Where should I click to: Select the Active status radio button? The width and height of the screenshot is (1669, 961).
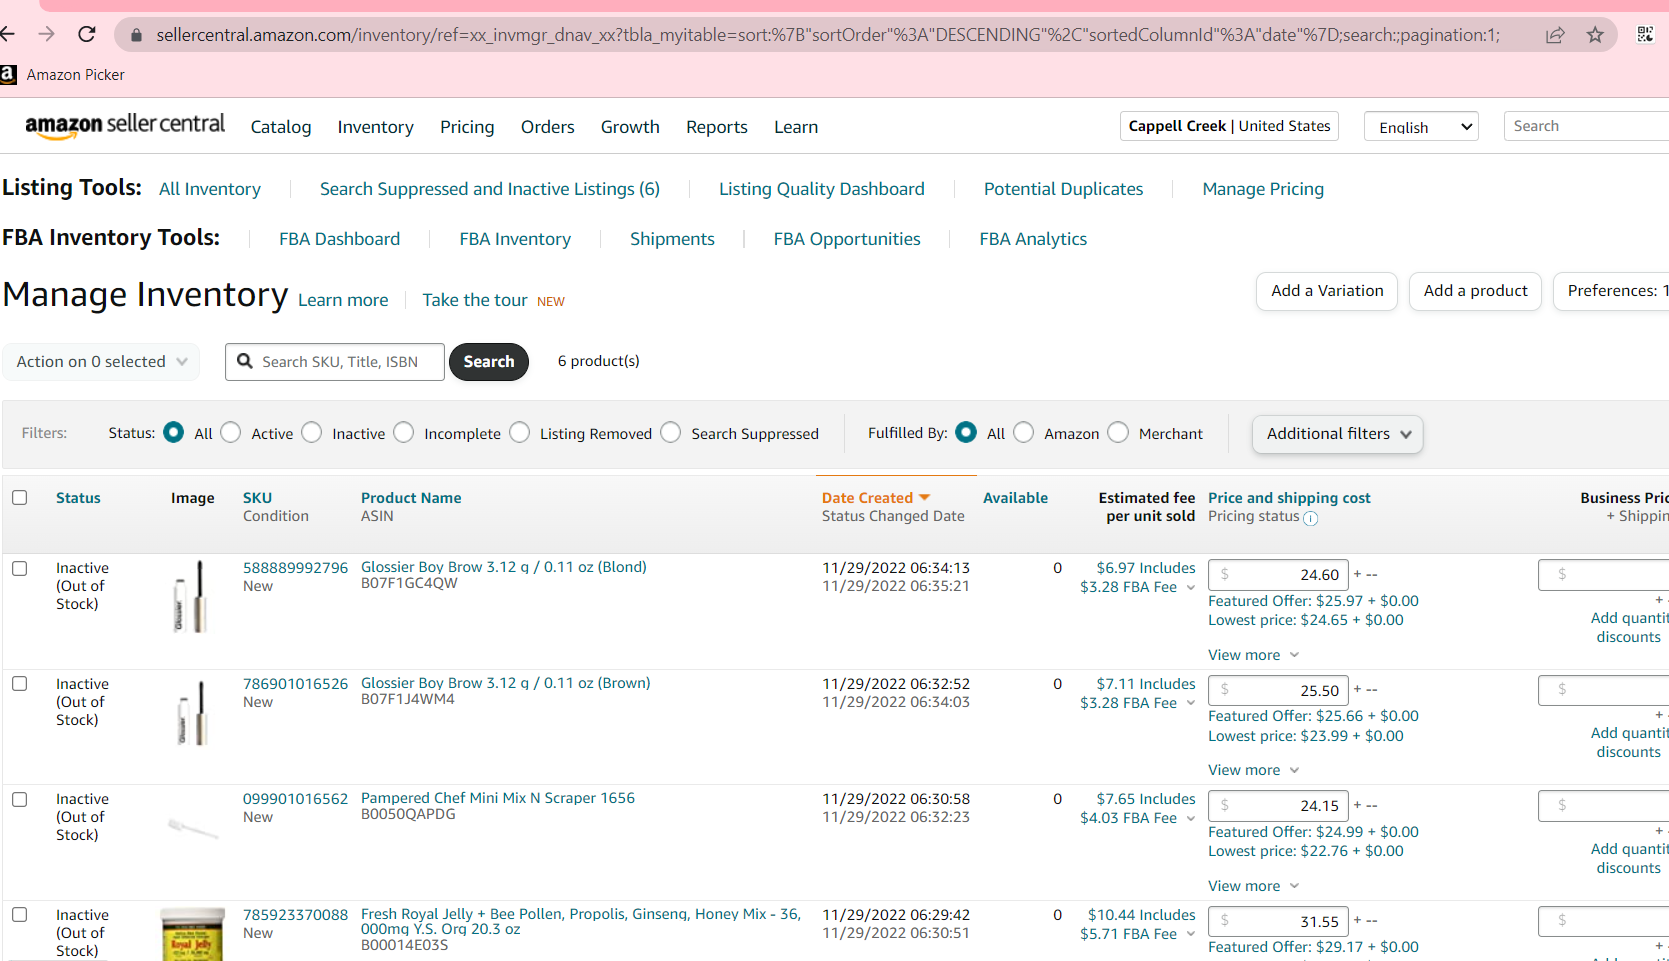coord(231,432)
